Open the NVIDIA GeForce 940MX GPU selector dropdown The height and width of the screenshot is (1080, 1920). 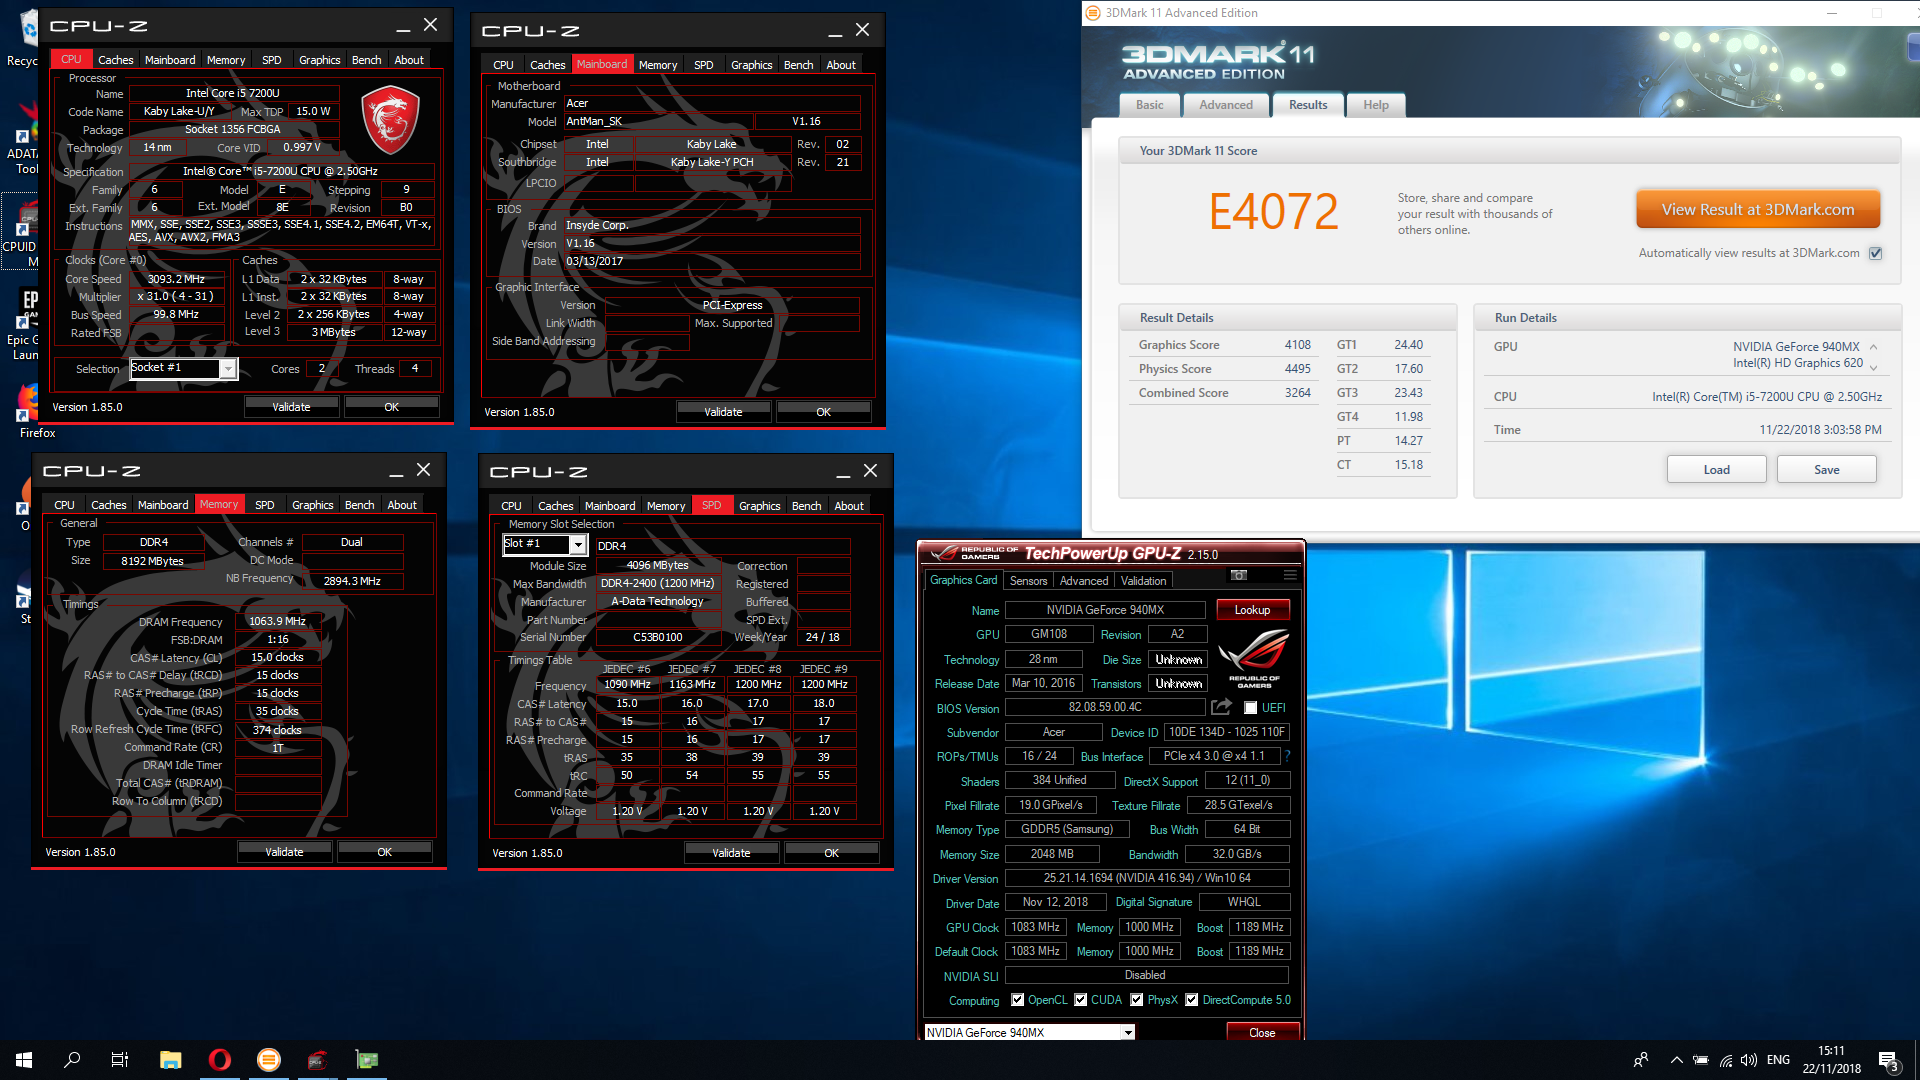click(x=1128, y=1032)
